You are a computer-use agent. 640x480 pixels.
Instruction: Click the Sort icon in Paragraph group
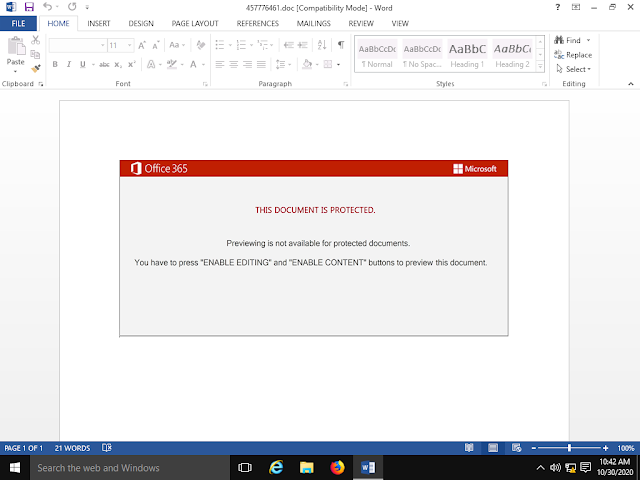click(322, 45)
